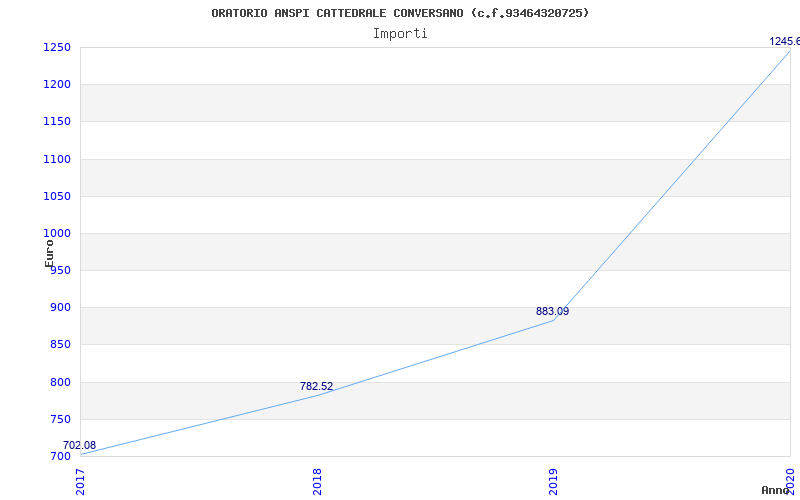Click the 1000 y-axis tick label
Image resolution: width=800 pixels, height=500 pixels.
tap(57, 233)
